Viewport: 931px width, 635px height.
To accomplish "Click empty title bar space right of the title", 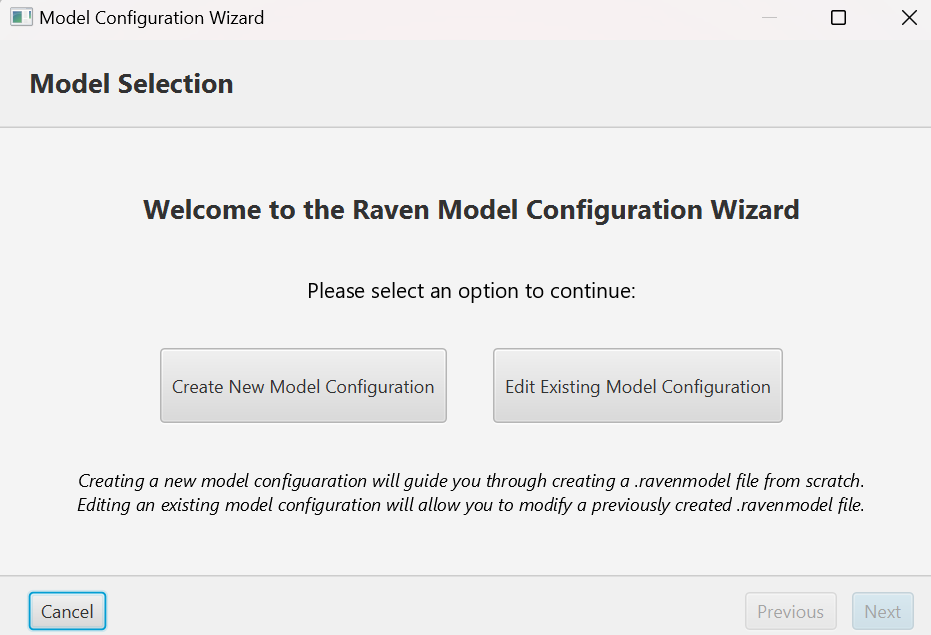I will tap(500, 18).
